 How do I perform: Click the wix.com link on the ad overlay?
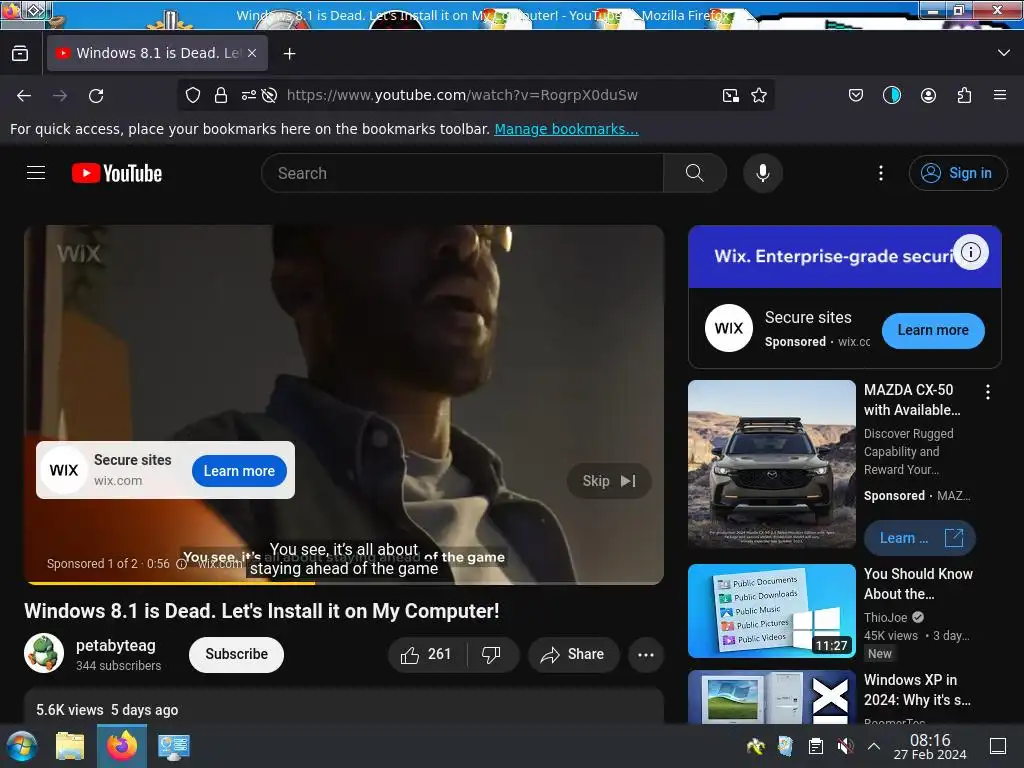[118, 481]
